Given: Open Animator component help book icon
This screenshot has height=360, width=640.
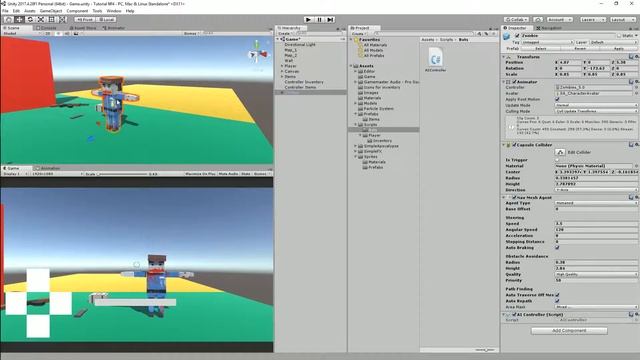Looking at the screenshot, I should 631,82.
